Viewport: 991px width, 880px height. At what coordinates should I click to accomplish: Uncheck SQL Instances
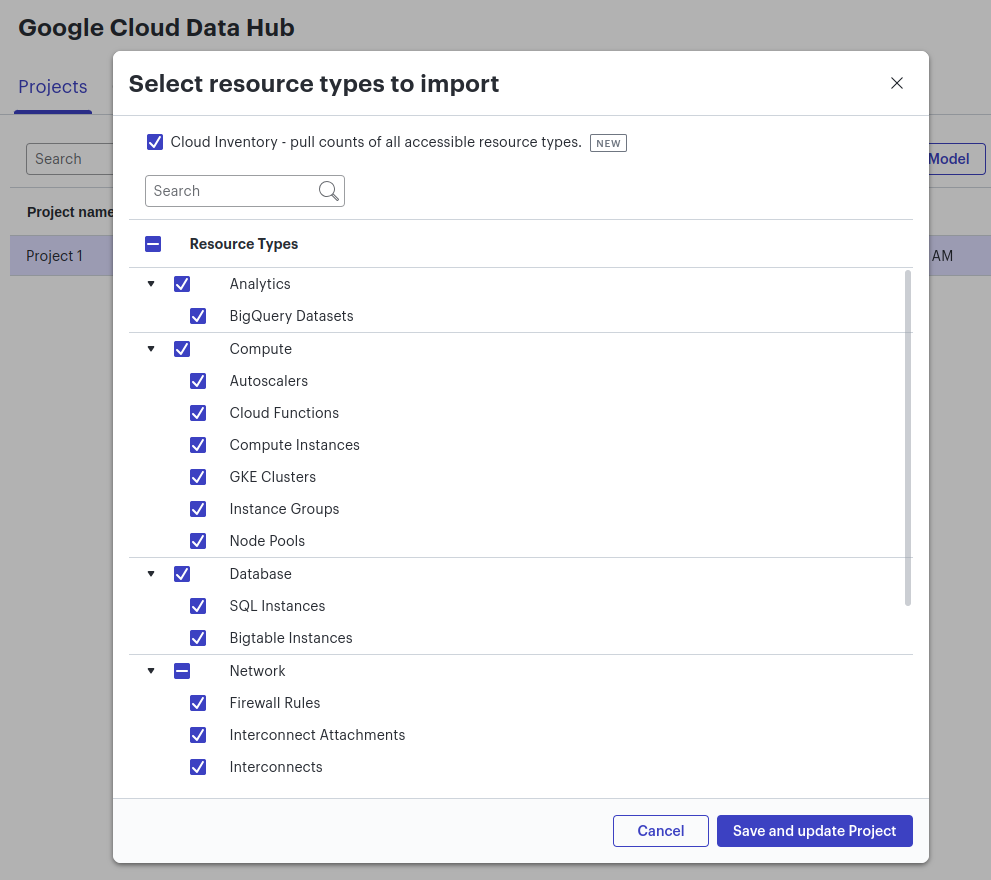(198, 606)
